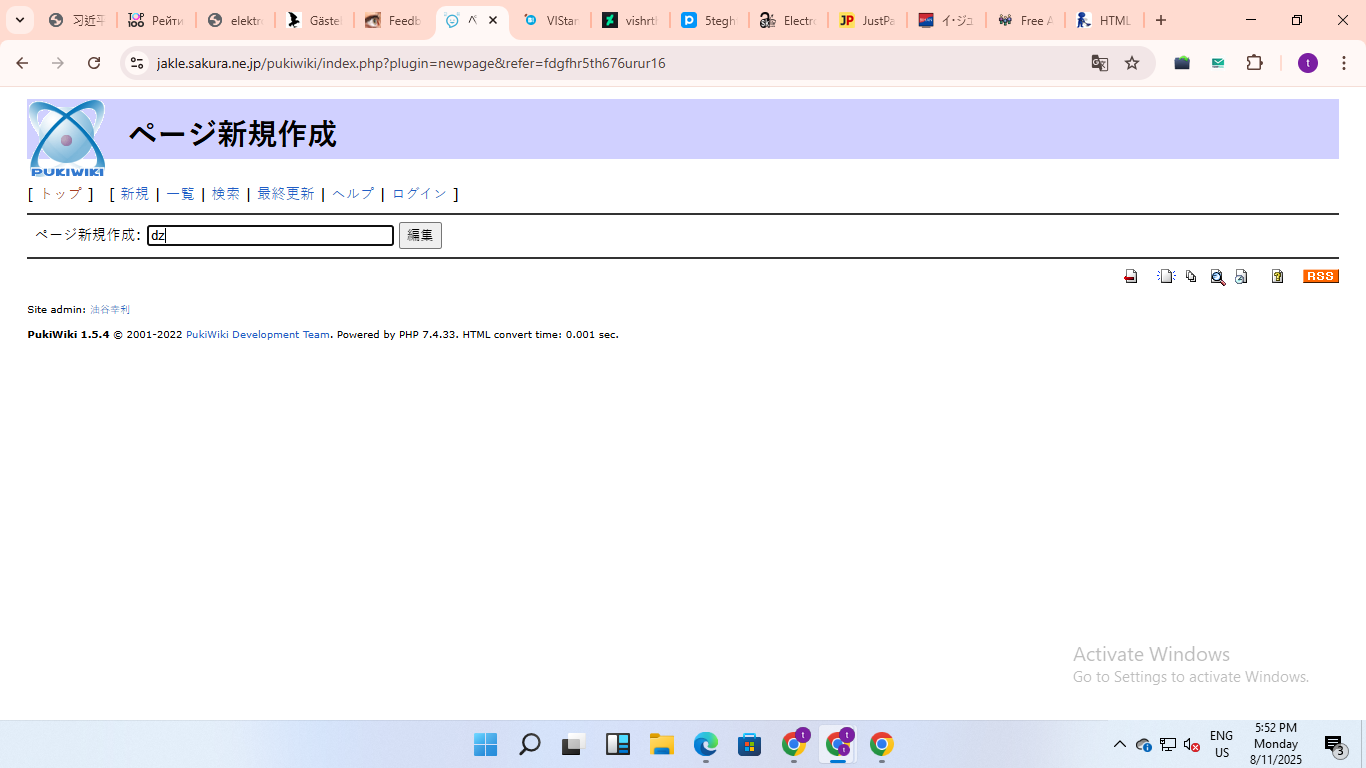Screen dimensions: 1366x768
Task: Click the Help question-mark page icon
Action: click(1277, 277)
